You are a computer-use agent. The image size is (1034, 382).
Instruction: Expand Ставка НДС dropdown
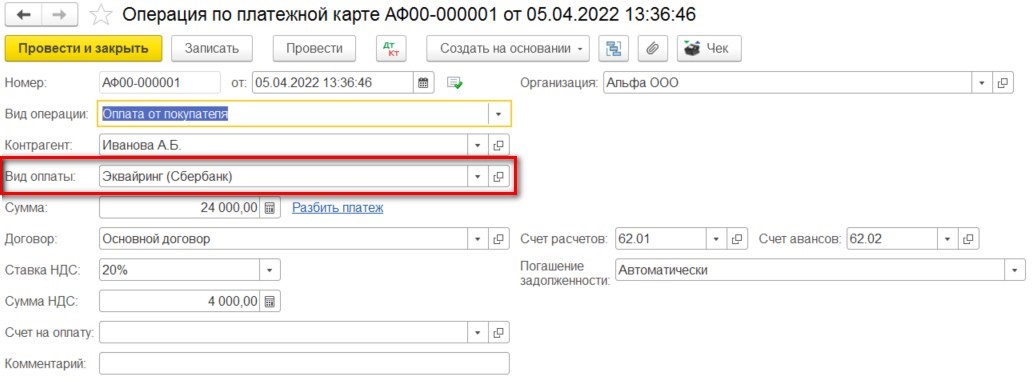[270, 270]
